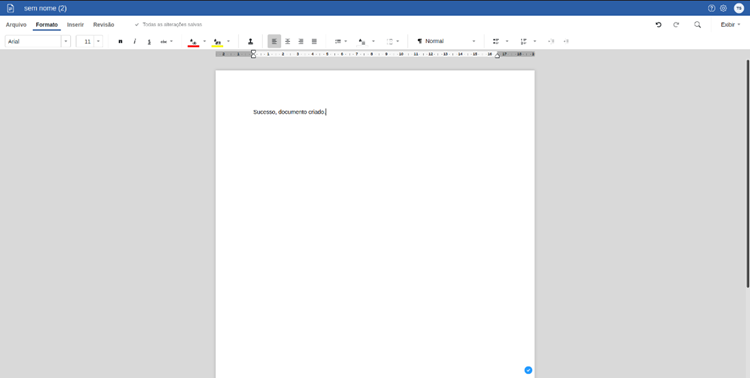Open the highlight color palette arrow
This screenshot has height=378, width=750.
228,42
